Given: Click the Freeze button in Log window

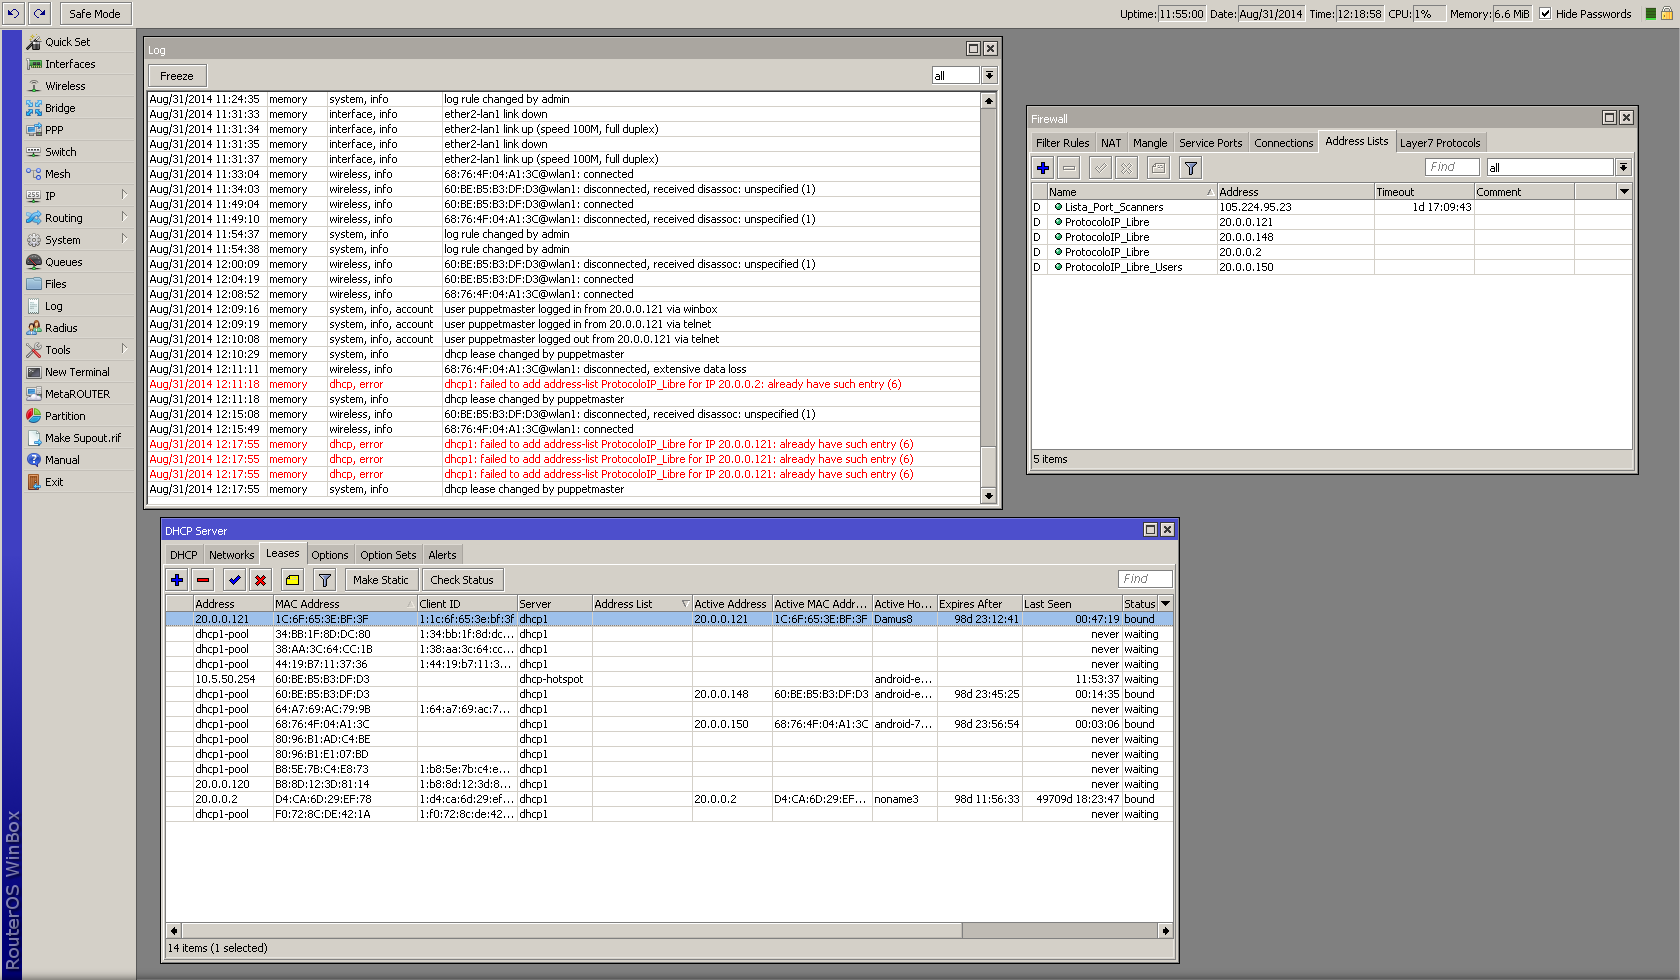Looking at the screenshot, I should pos(177,76).
